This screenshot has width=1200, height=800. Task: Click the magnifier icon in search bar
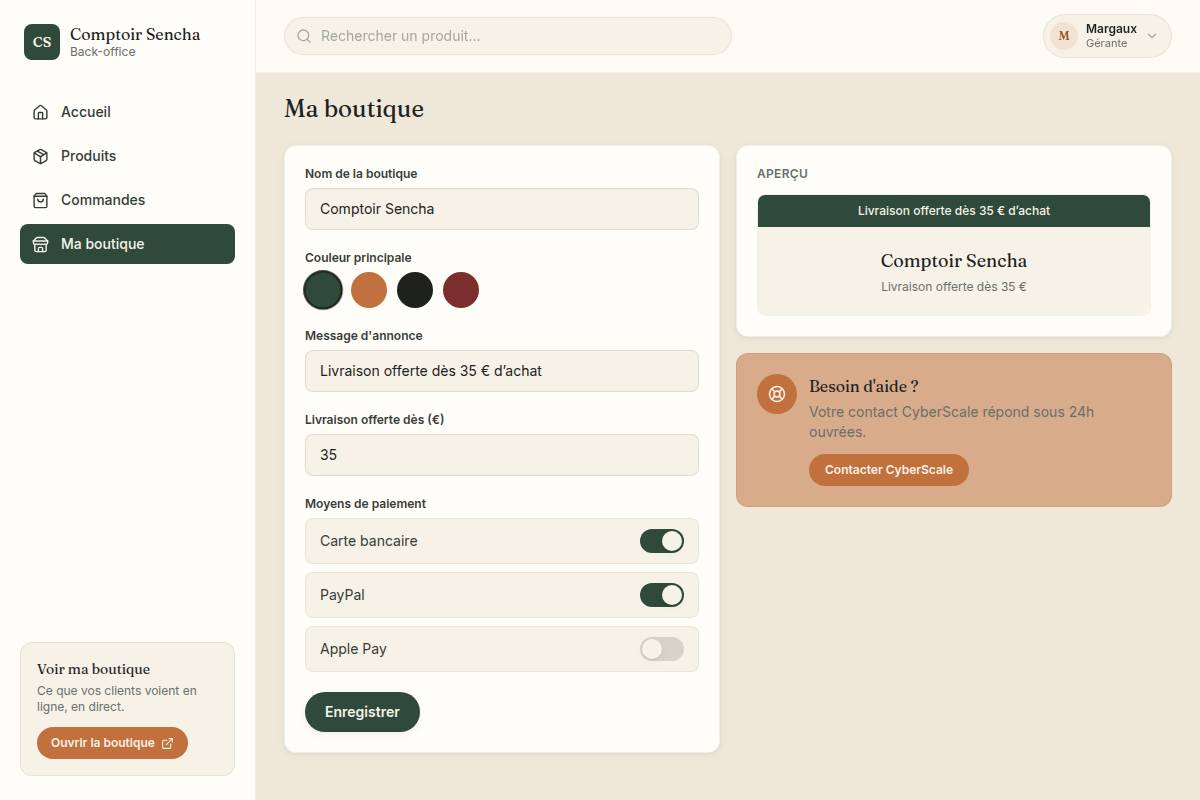click(x=304, y=36)
